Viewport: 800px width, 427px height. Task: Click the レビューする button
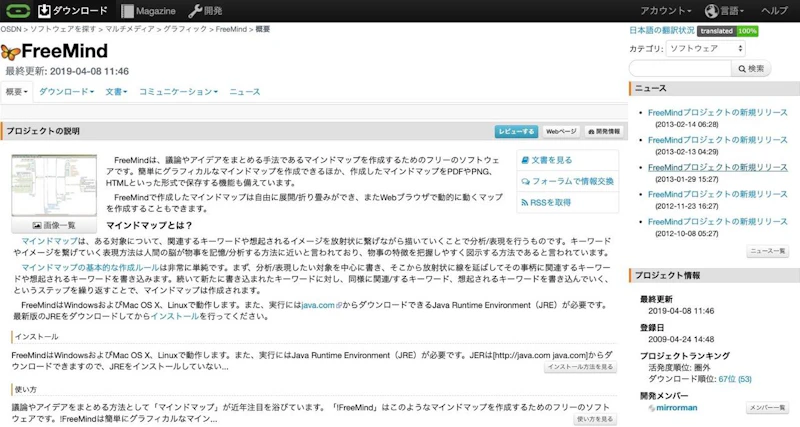coord(516,132)
